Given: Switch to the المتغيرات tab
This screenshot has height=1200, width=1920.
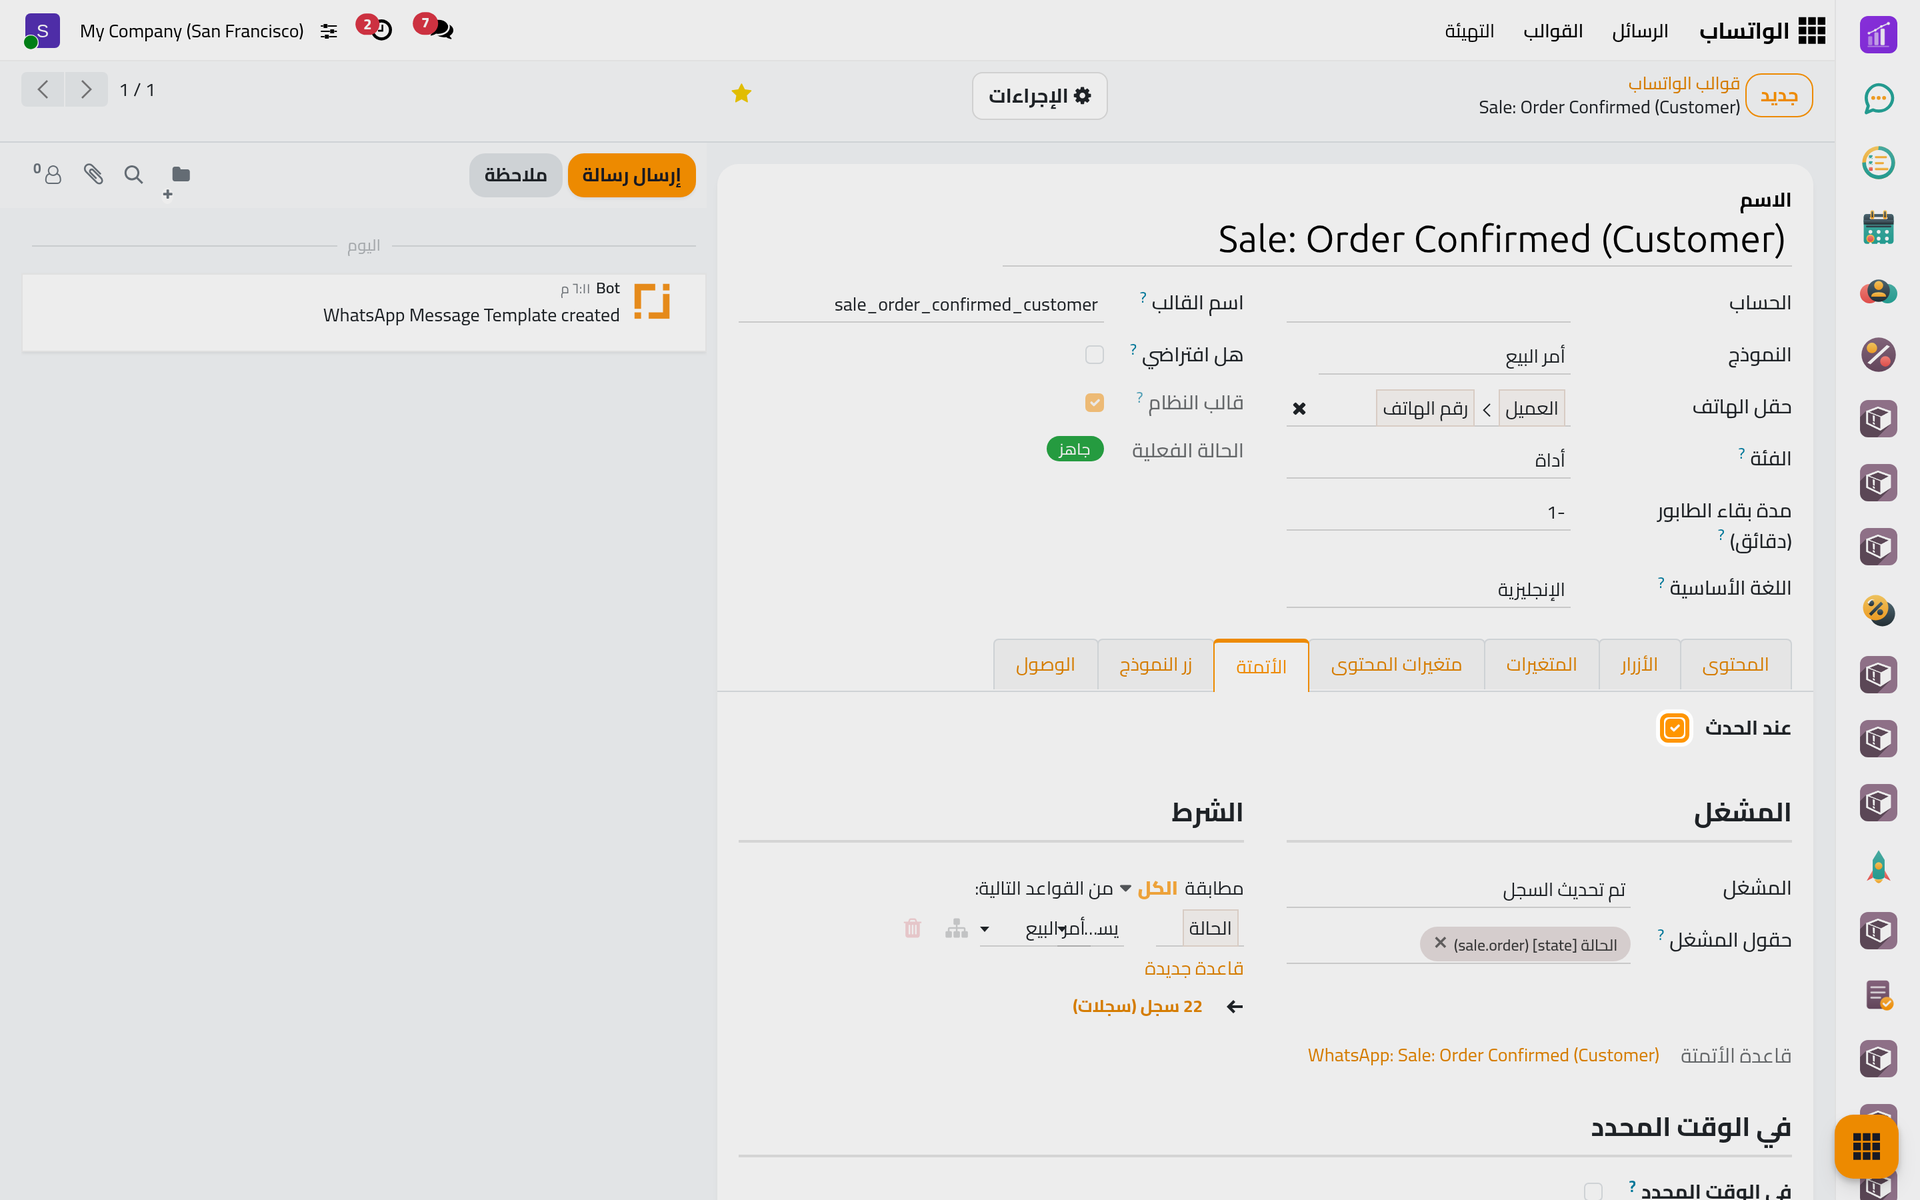Looking at the screenshot, I should pos(1541,665).
